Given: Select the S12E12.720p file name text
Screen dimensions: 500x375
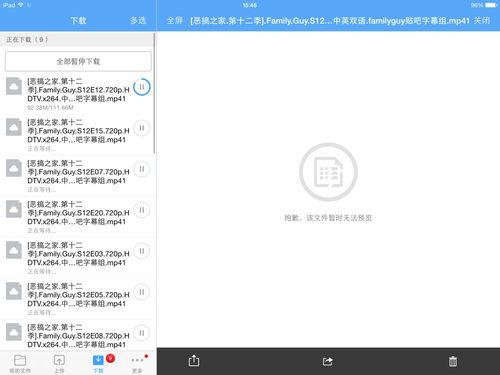Looking at the screenshot, I should (x=78, y=90).
